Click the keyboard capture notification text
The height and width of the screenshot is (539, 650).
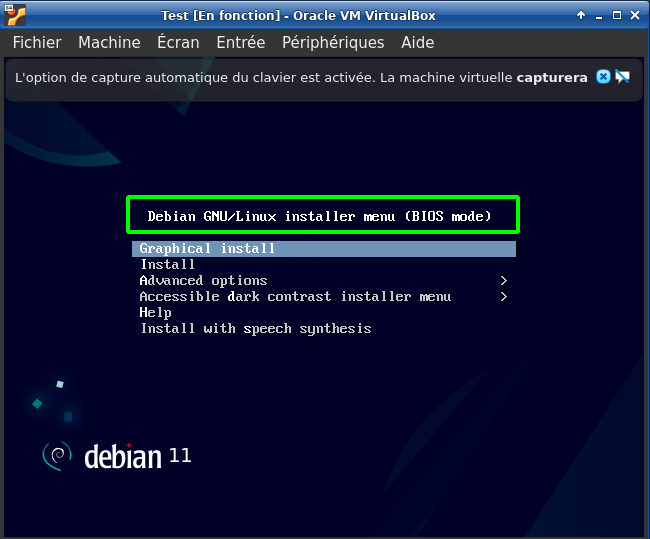point(301,78)
